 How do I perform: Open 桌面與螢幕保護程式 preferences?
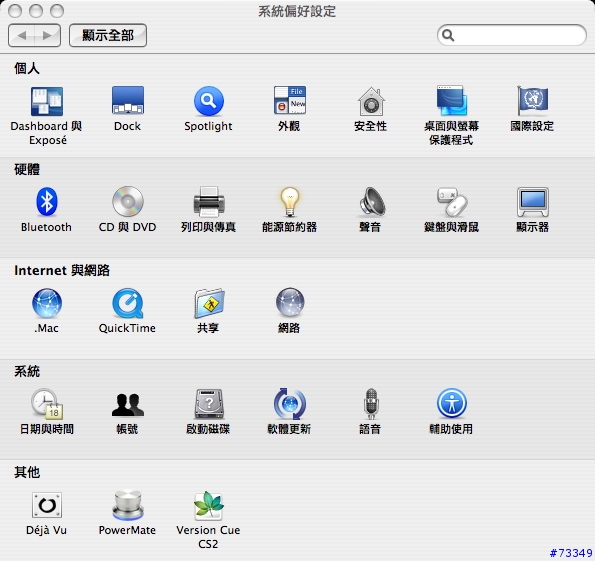pyautogui.click(x=452, y=100)
